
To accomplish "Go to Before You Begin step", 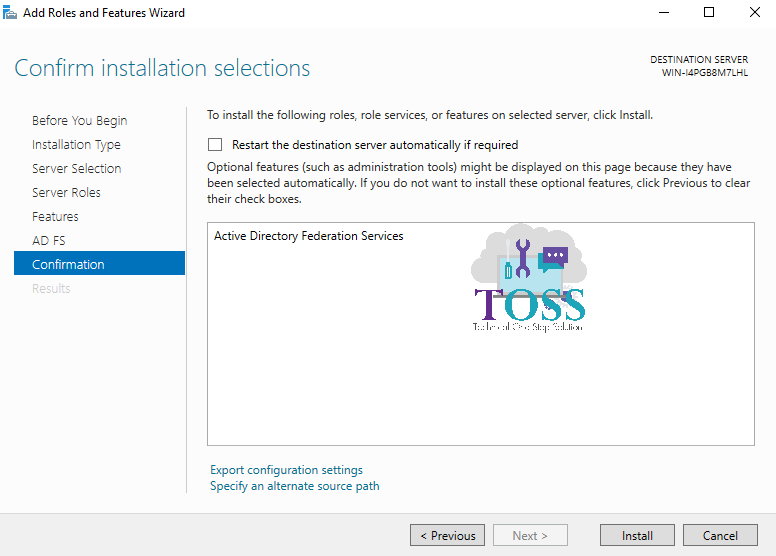I will [x=79, y=120].
